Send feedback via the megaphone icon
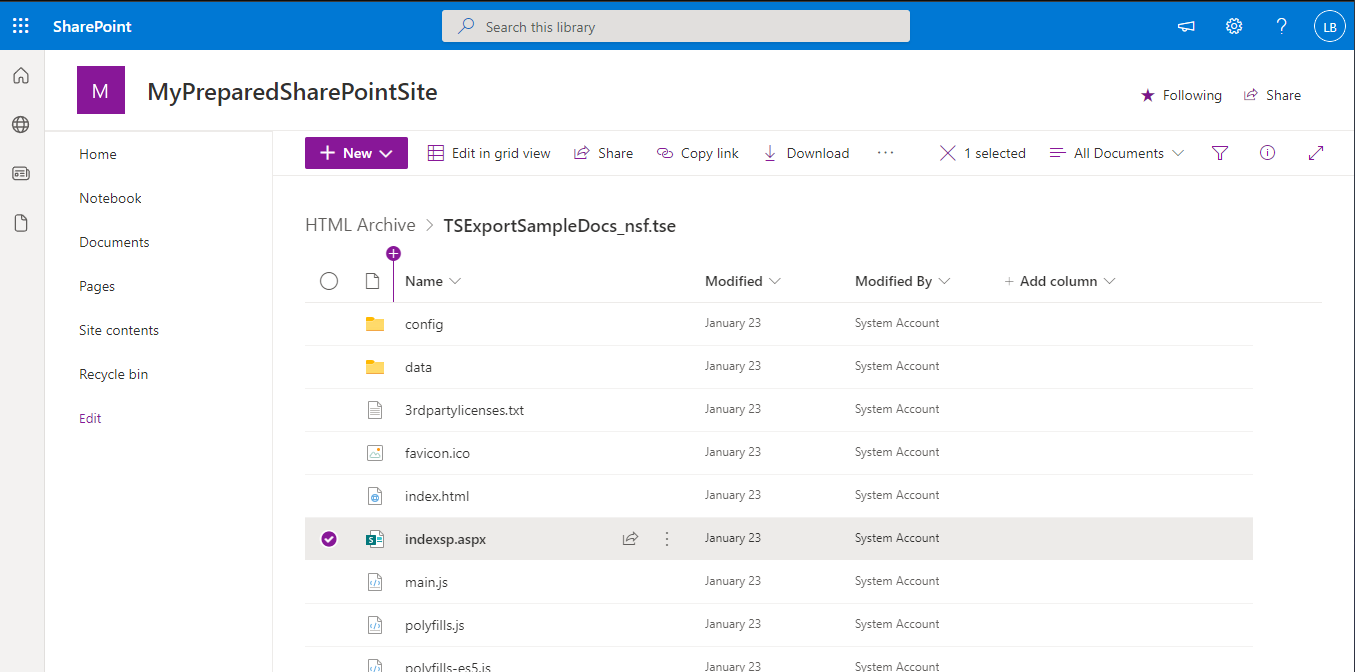Screen dimensions: 1355x672 pyautogui.click(x=1186, y=26)
